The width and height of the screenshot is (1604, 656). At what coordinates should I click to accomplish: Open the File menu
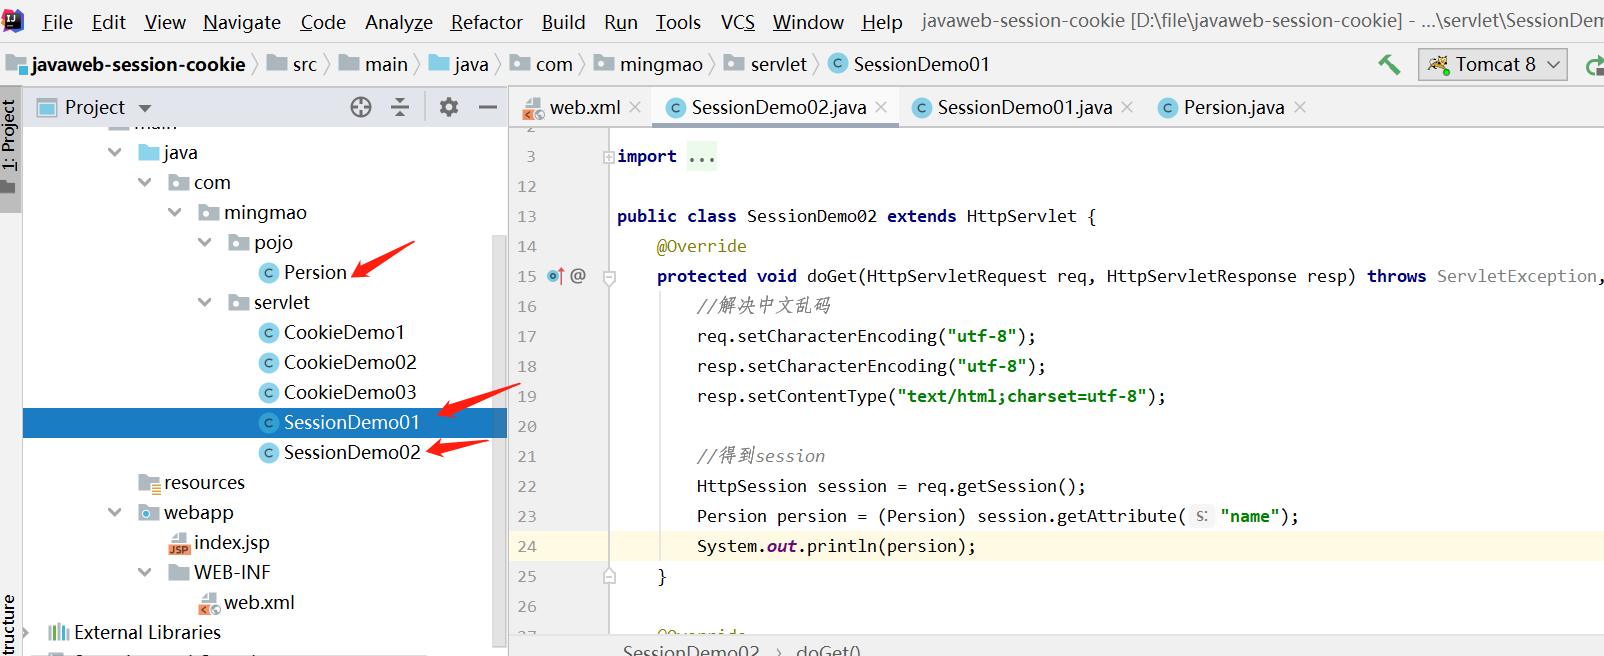click(57, 22)
